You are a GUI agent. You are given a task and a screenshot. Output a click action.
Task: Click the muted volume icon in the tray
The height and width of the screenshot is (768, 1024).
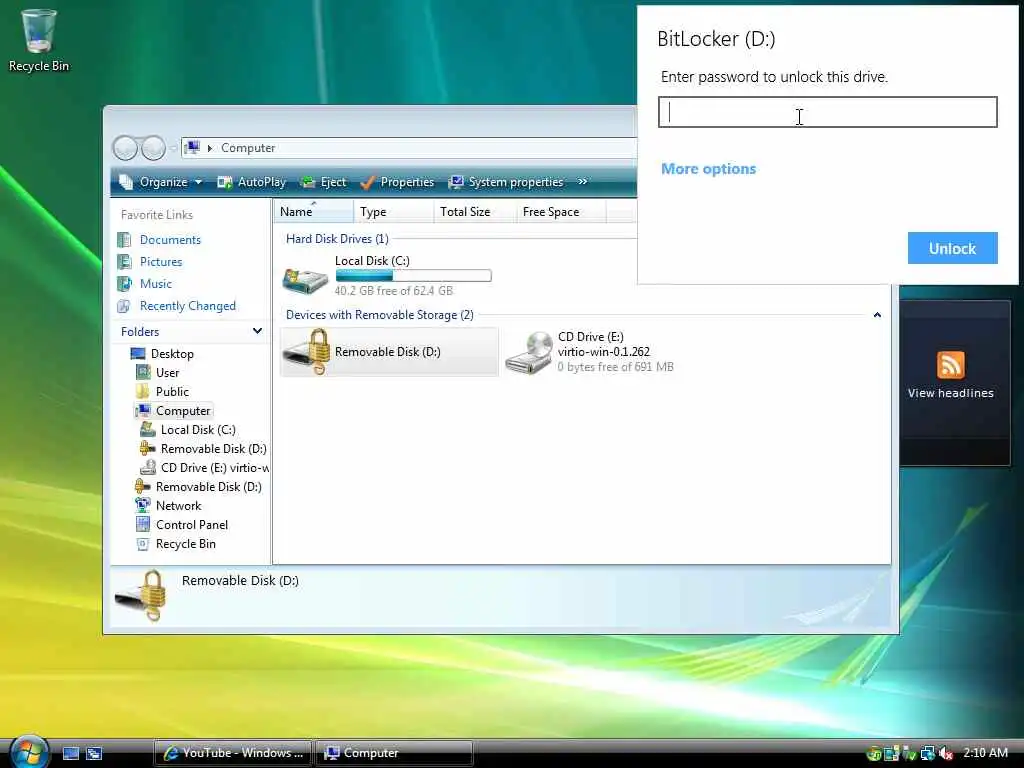(x=945, y=753)
